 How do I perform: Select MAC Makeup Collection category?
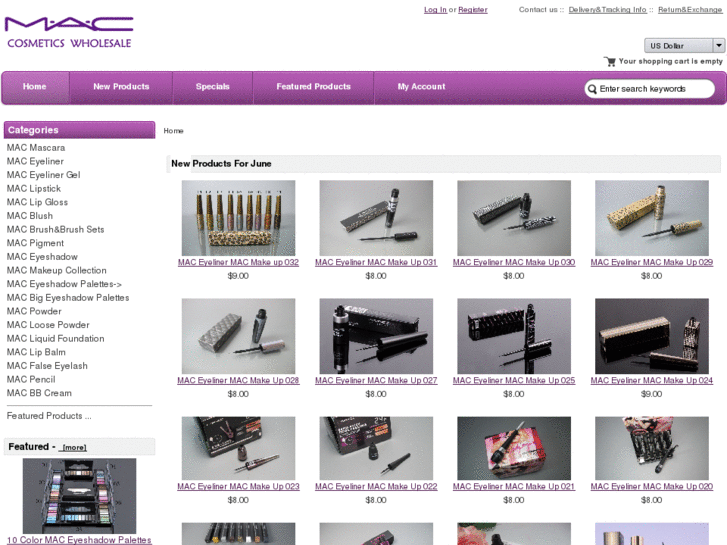click(x=57, y=270)
